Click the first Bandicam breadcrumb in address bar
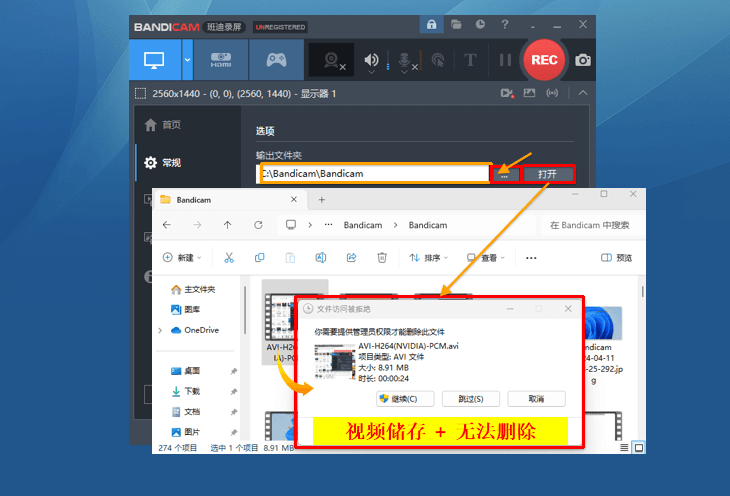Image resolution: width=730 pixels, height=496 pixels. pyautogui.click(x=363, y=225)
